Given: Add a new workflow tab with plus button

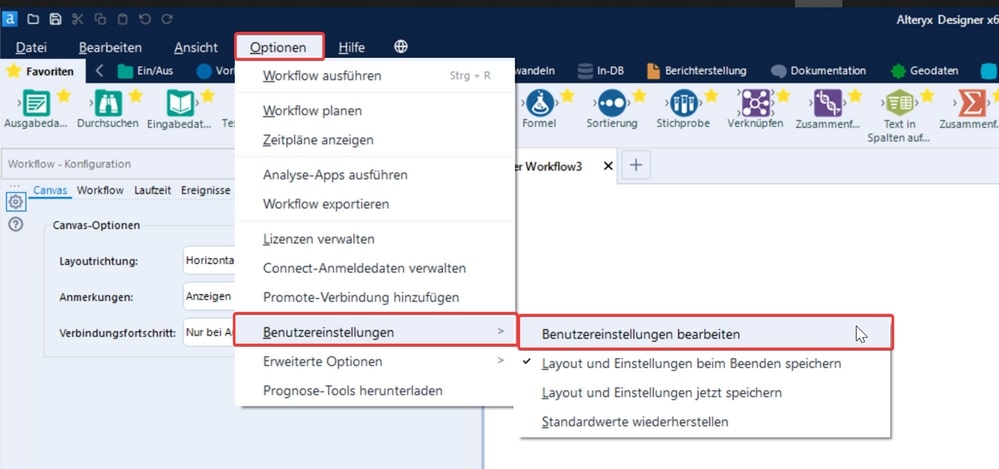Looking at the screenshot, I should [x=636, y=166].
